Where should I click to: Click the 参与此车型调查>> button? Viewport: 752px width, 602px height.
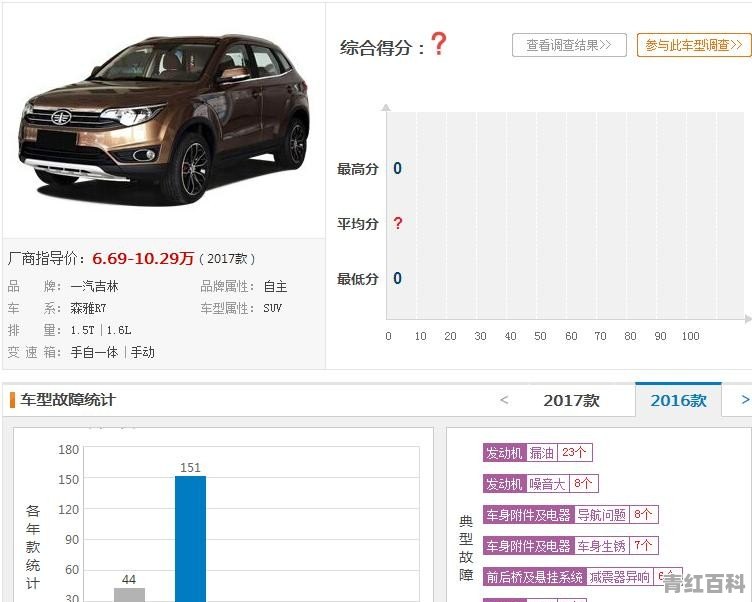(x=693, y=45)
